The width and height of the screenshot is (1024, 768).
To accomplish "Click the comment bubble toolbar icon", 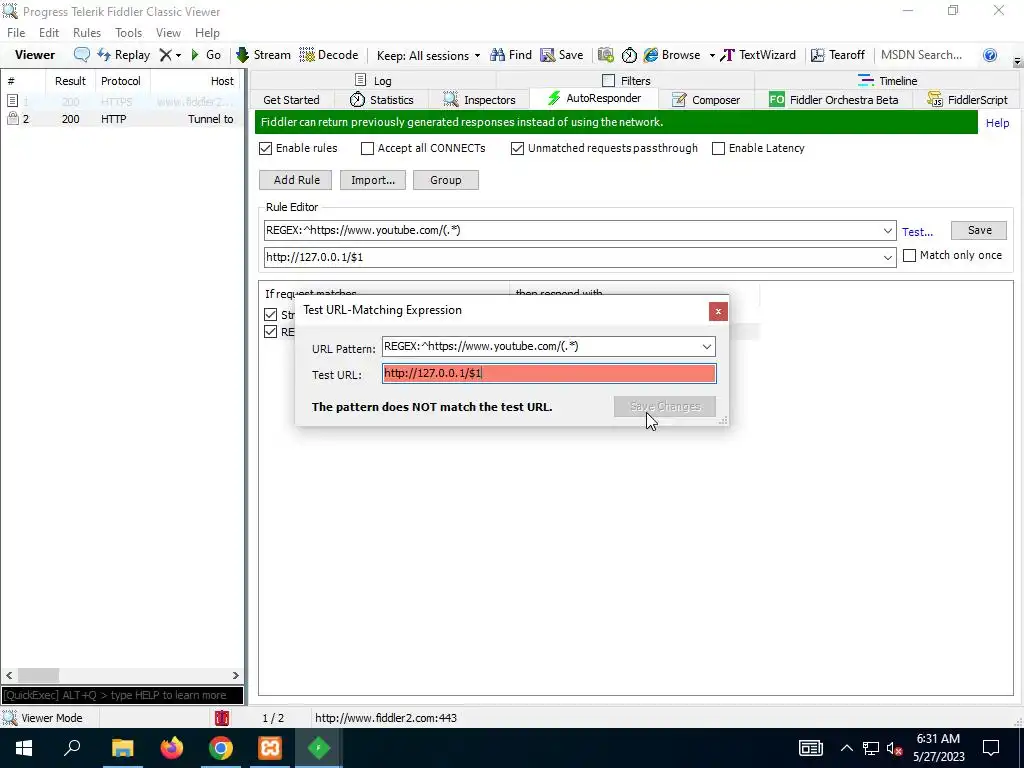I will [x=82, y=55].
